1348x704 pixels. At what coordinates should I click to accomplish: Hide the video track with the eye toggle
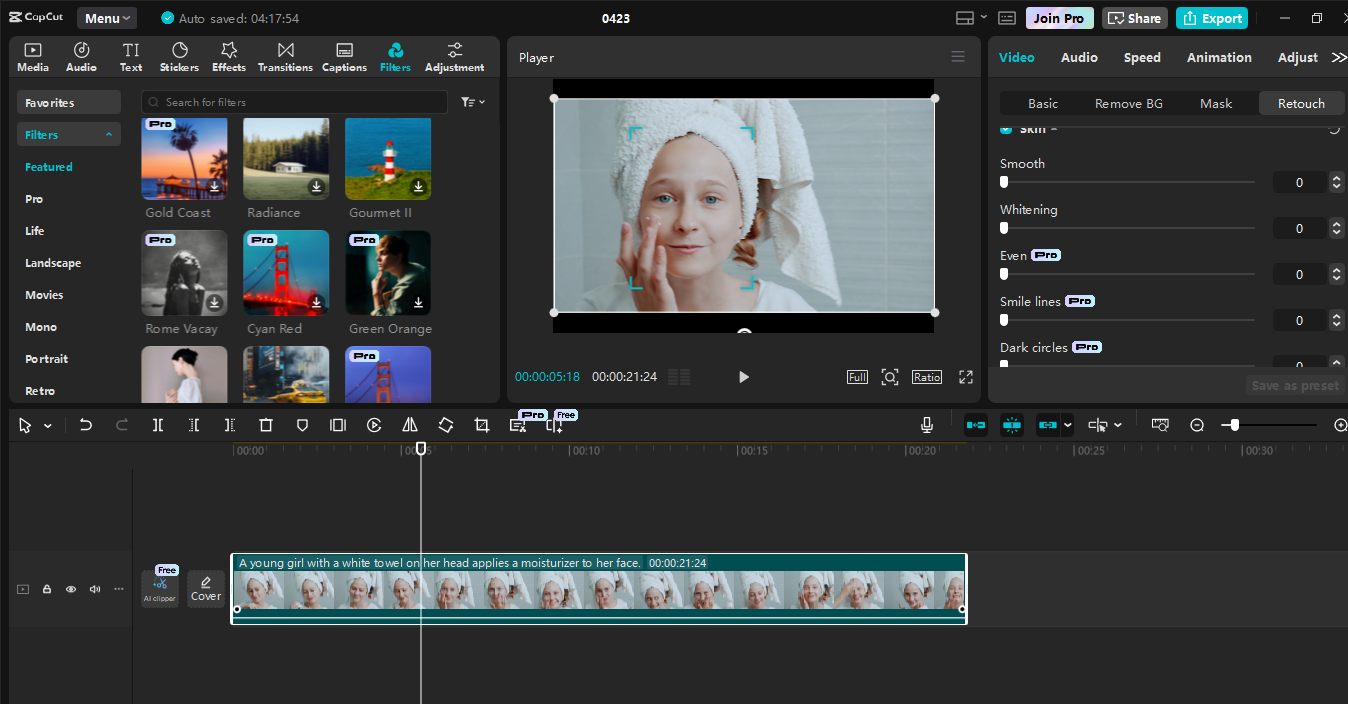(70, 589)
